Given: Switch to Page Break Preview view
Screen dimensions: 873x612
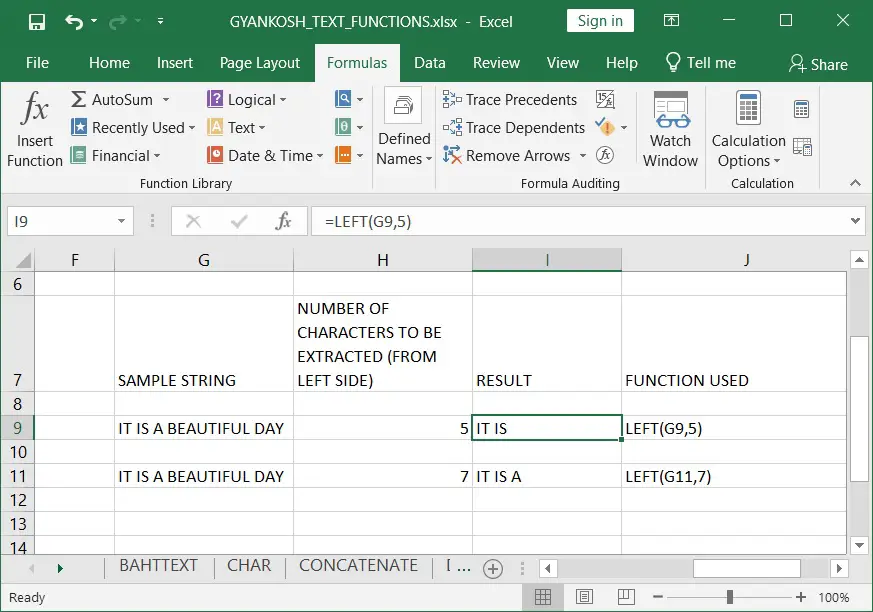Looking at the screenshot, I should [x=626, y=597].
